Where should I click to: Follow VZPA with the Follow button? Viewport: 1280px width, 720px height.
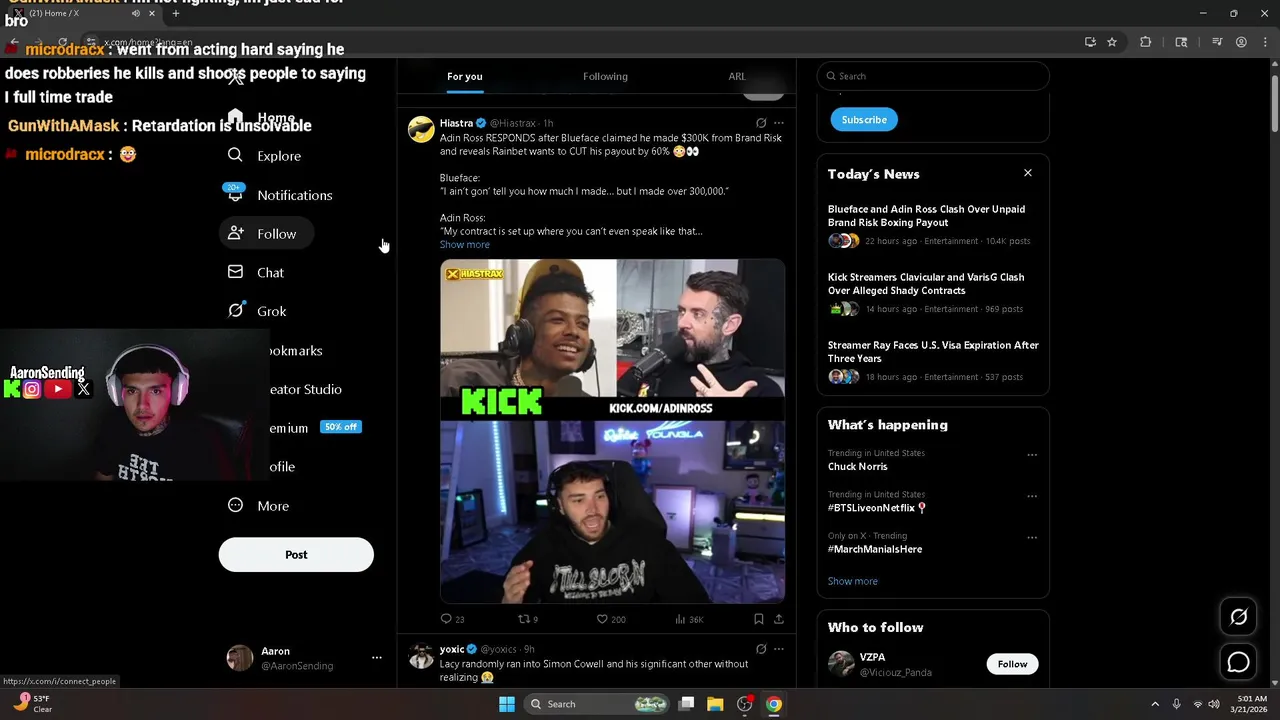point(1012,664)
